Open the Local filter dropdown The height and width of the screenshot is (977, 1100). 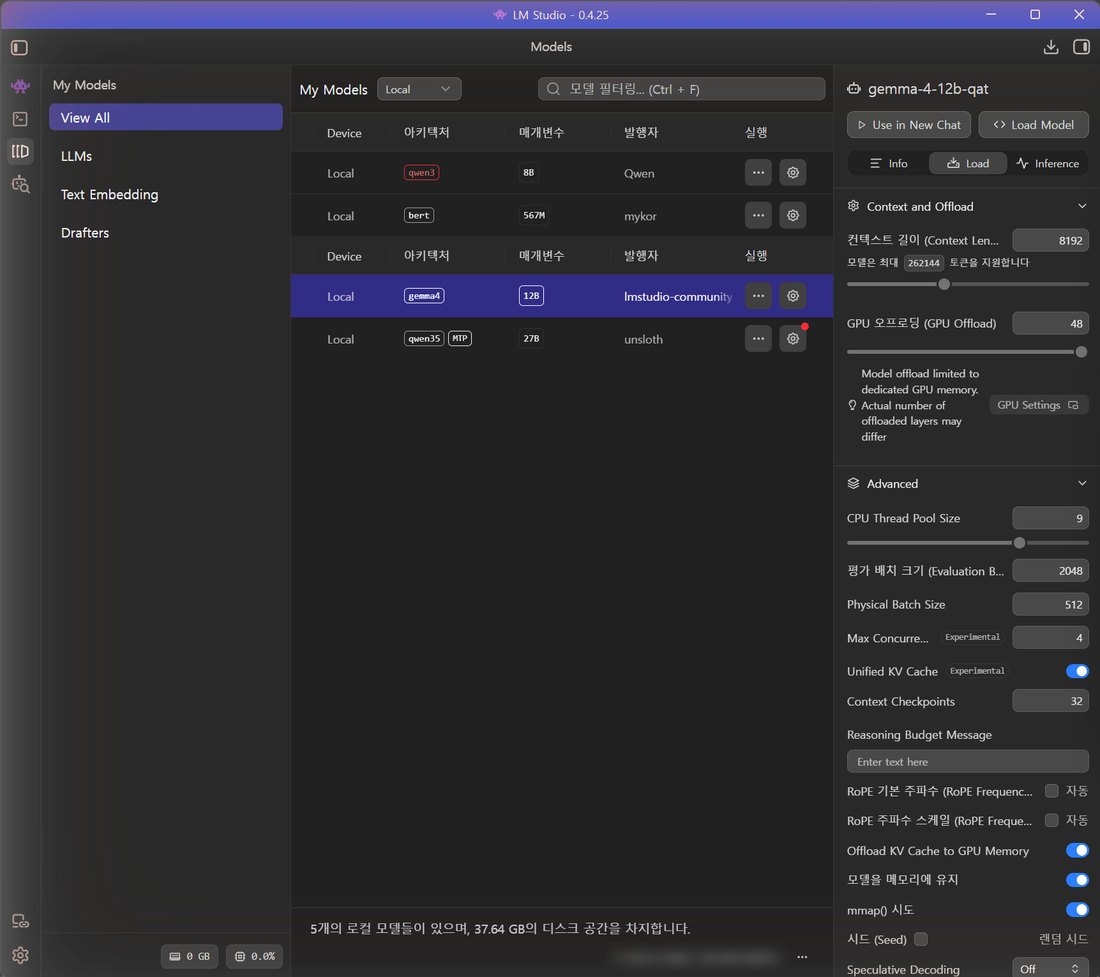[419, 89]
